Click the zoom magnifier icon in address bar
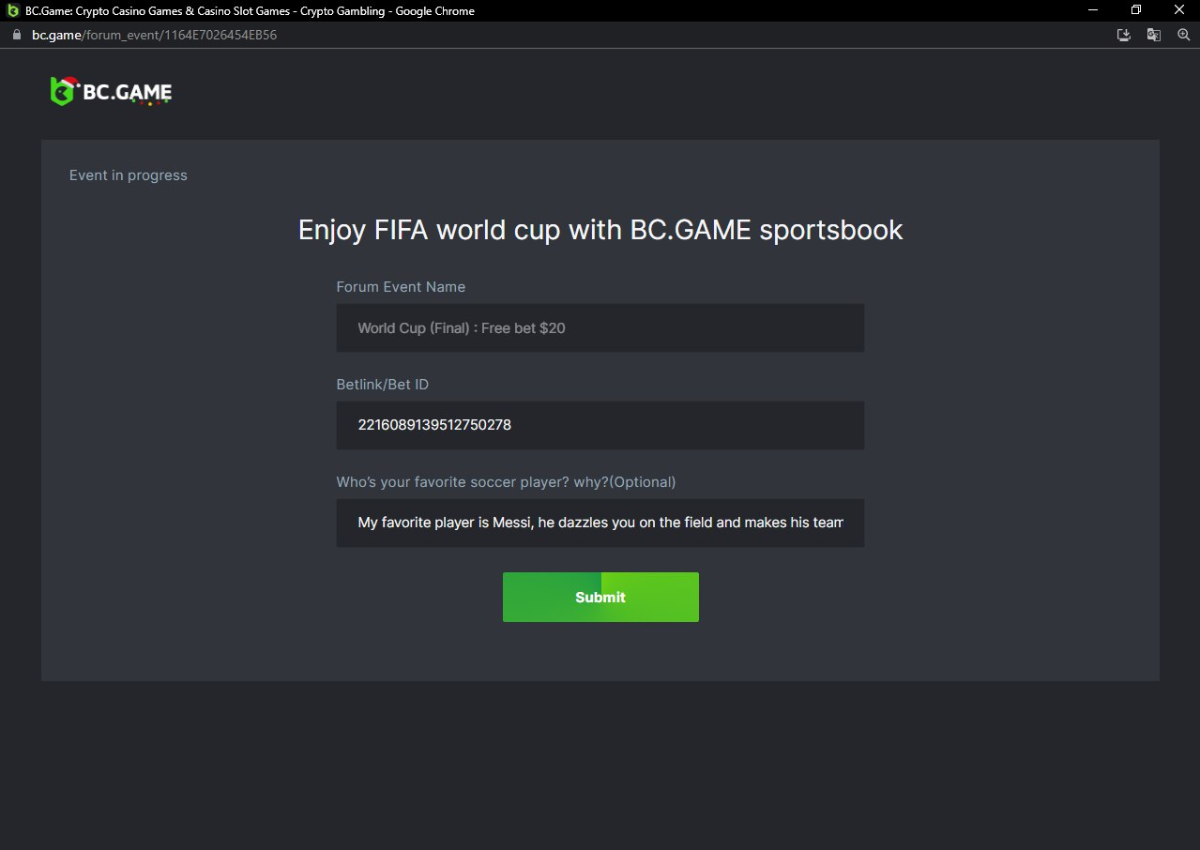The width and height of the screenshot is (1200, 850). click(1183, 35)
